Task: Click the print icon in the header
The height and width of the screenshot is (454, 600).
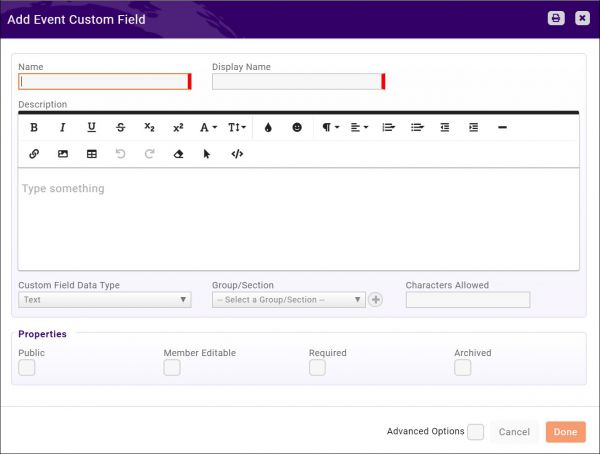Action: pos(556,18)
